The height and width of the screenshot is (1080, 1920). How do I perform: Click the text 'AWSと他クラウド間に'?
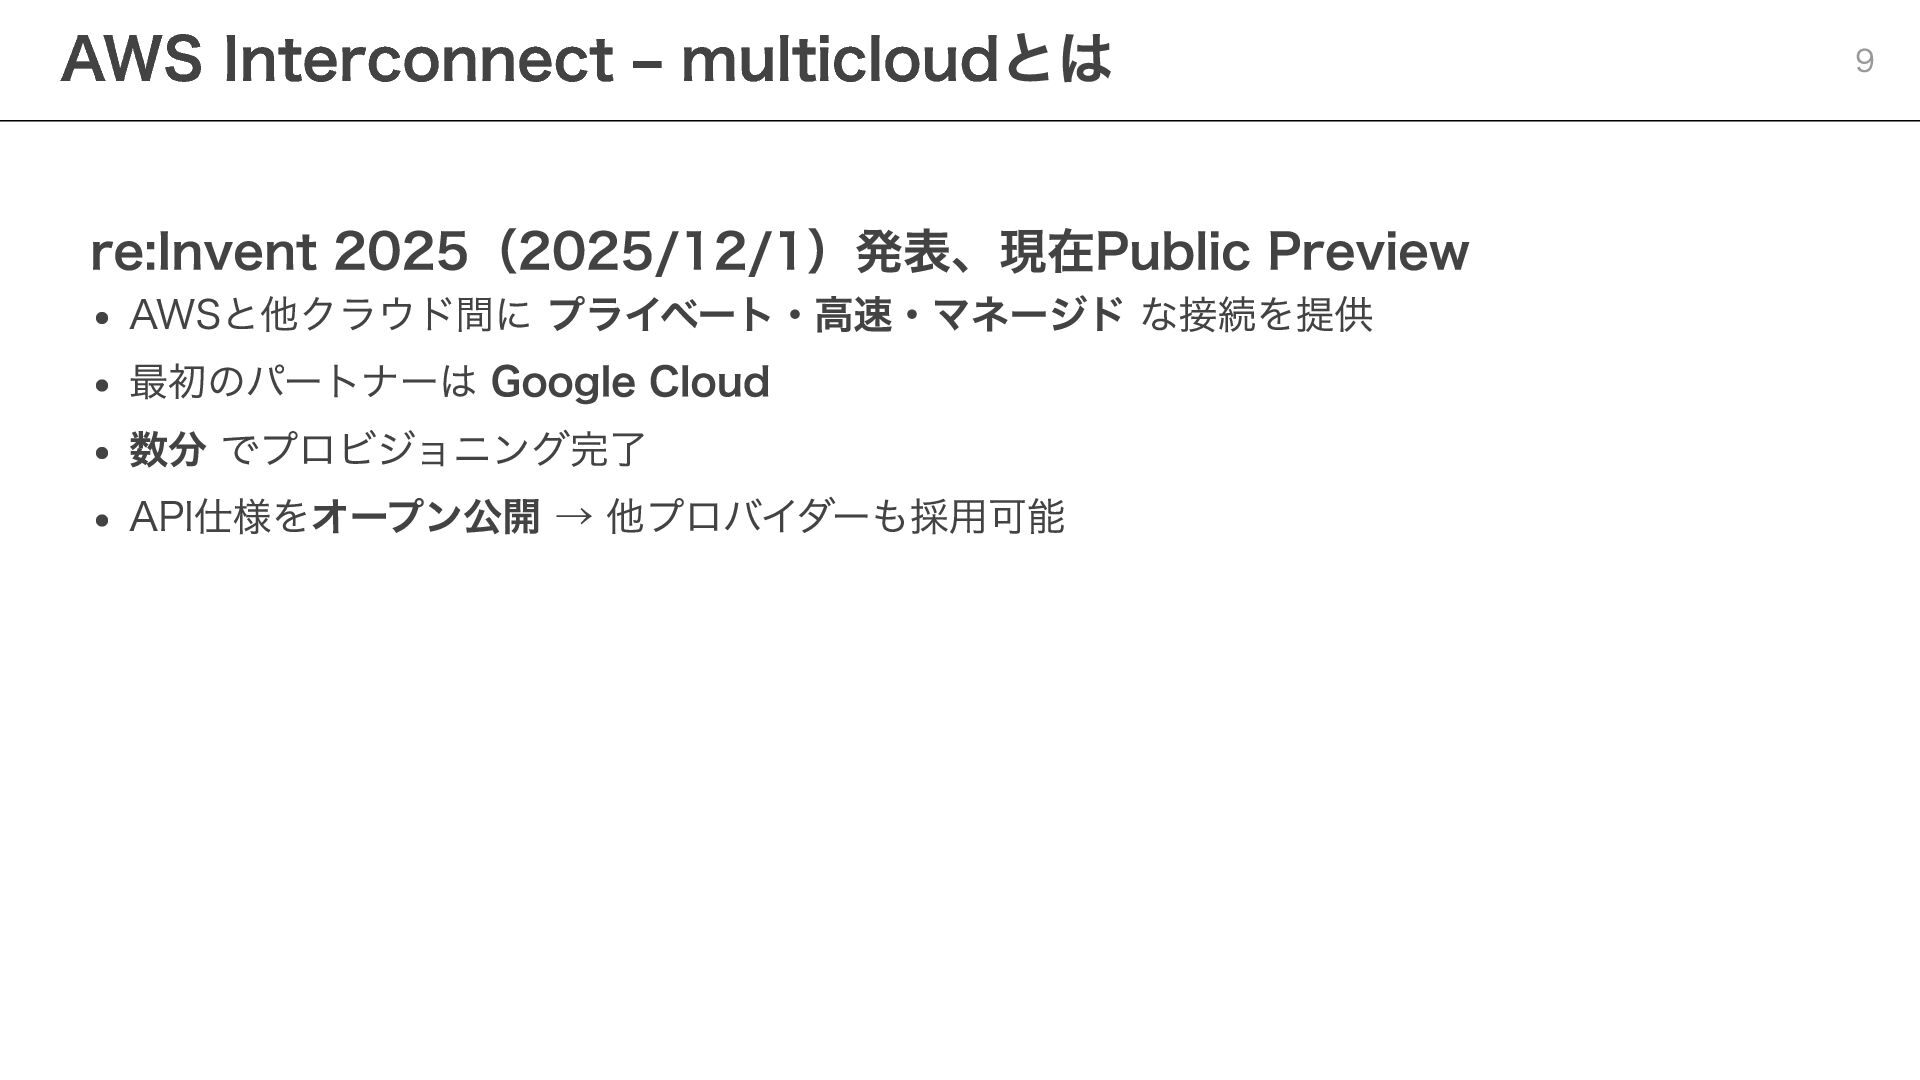point(330,315)
